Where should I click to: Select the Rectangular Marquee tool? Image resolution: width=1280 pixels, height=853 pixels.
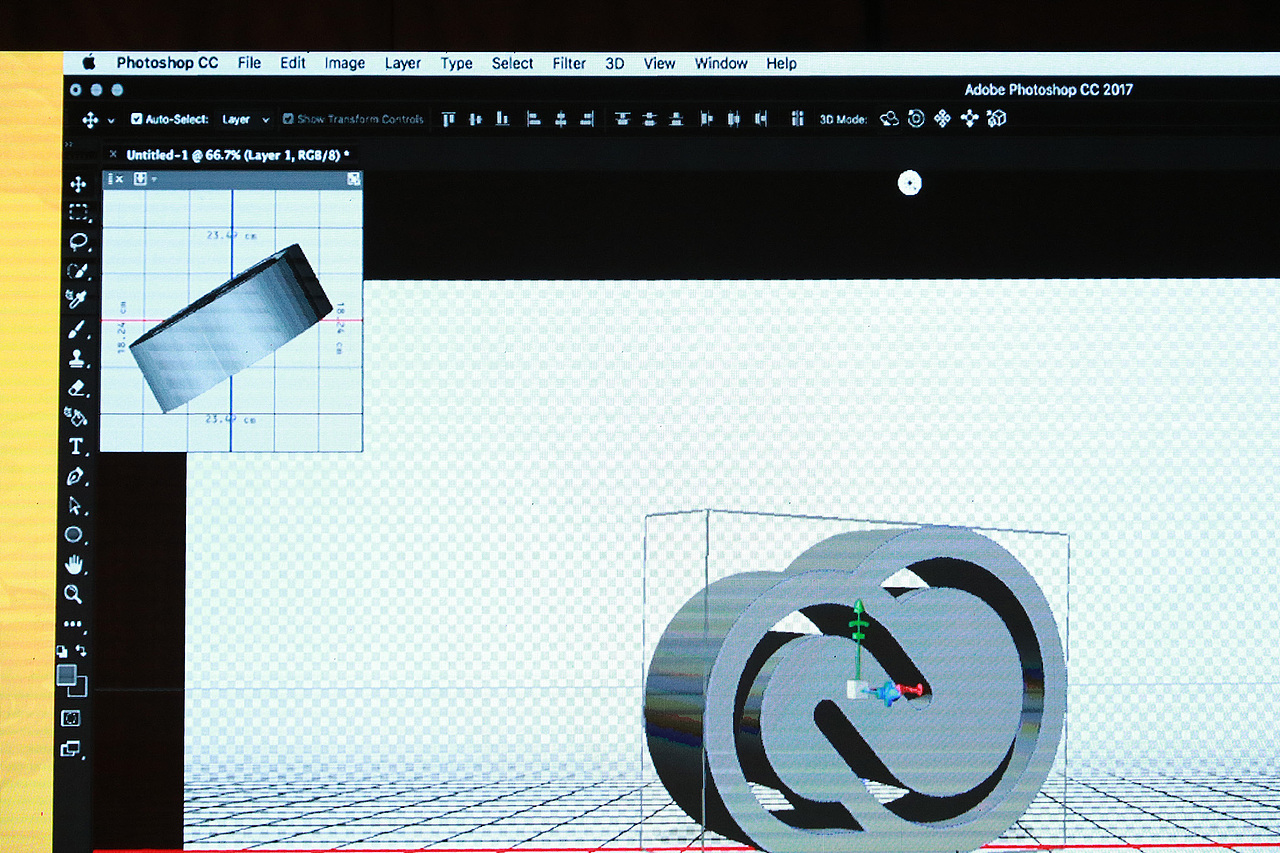[x=77, y=212]
